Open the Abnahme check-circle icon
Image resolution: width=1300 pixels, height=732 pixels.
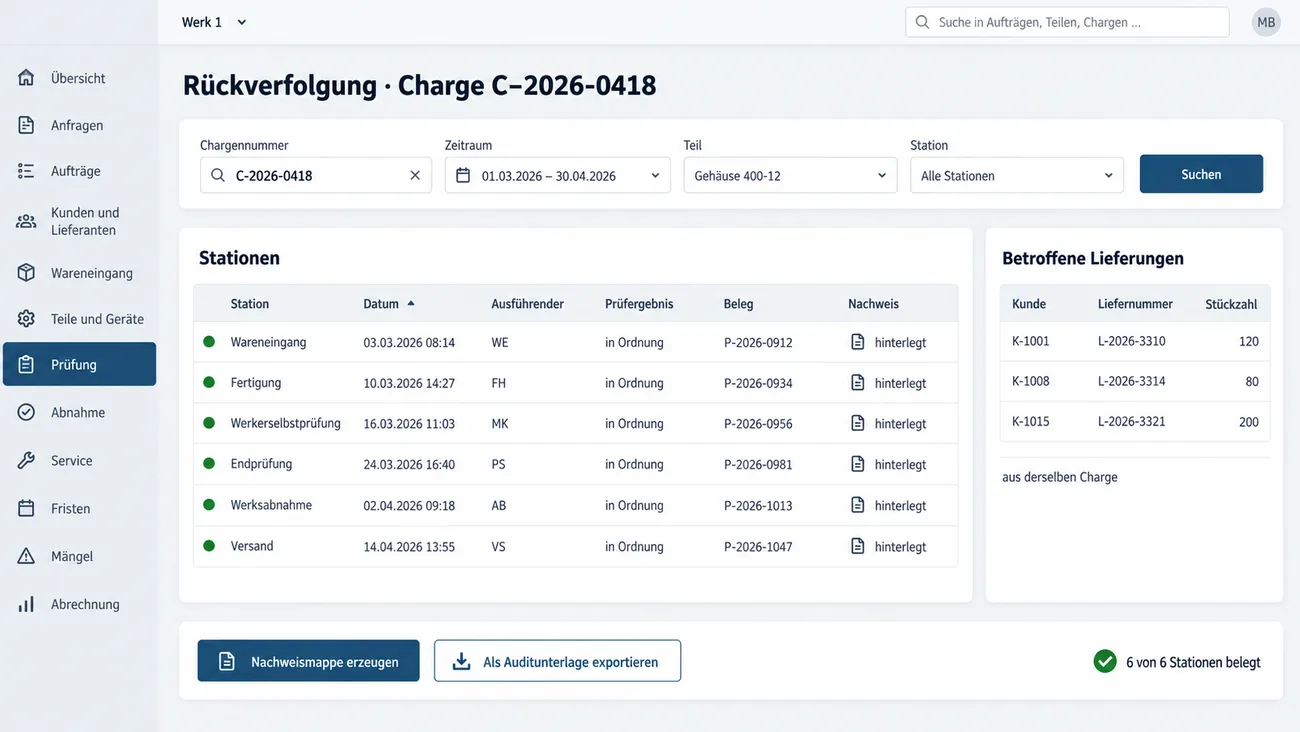pyautogui.click(x=26, y=412)
